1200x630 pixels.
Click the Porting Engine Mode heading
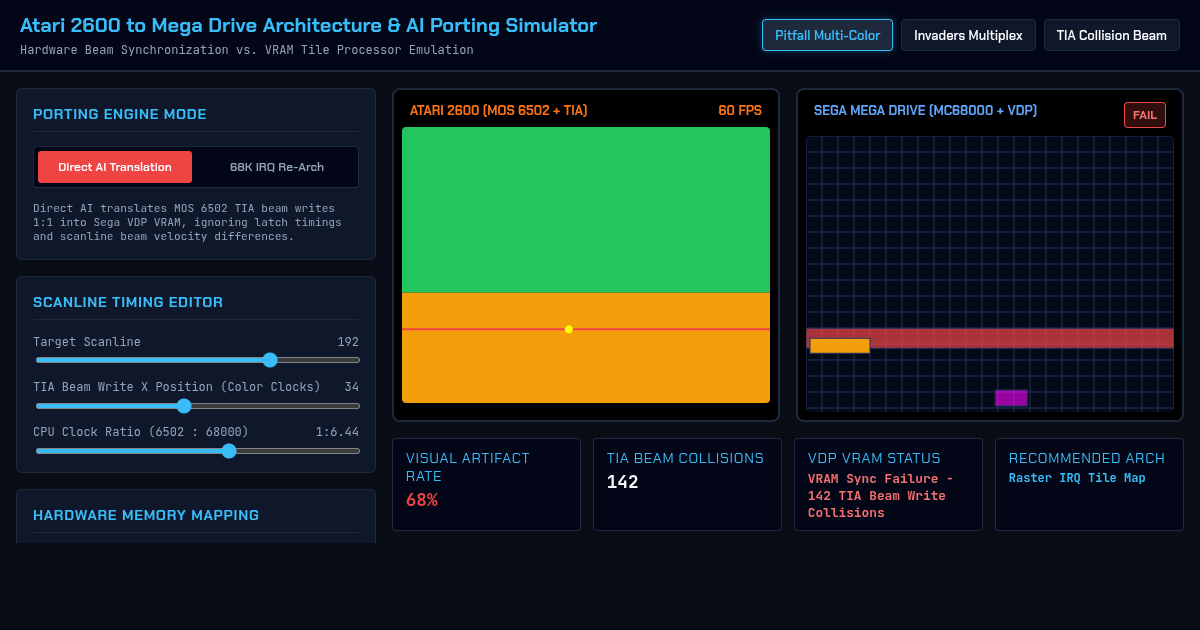pyautogui.click(x=120, y=114)
